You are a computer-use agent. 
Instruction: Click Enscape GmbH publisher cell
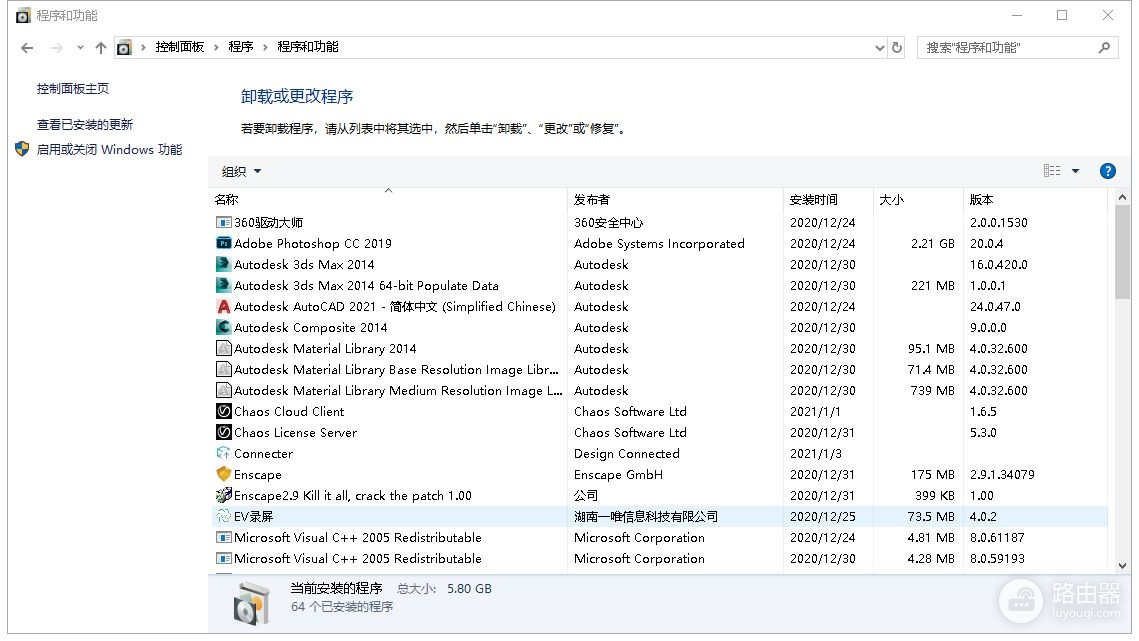pyautogui.click(x=618, y=475)
